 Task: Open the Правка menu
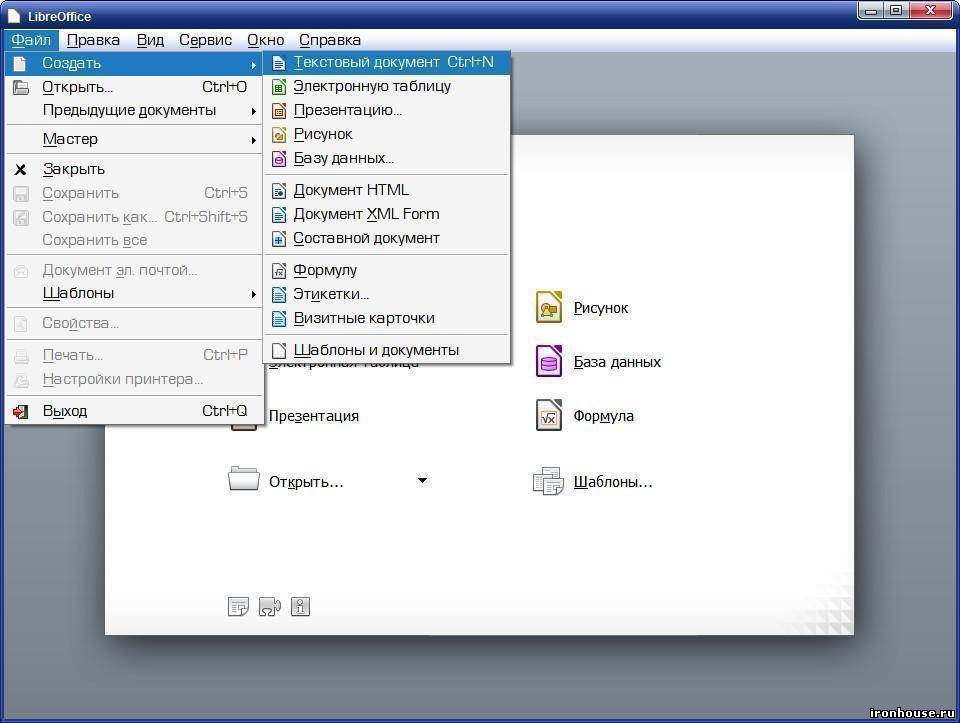pyautogui.click(x=93, y=40)
